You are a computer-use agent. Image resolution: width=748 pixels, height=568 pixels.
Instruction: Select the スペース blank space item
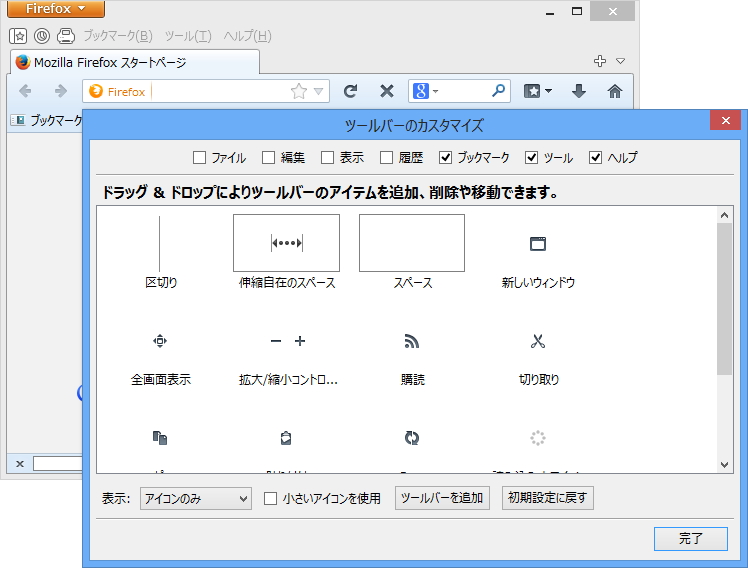pyautogui.click(x=412, y=252)
